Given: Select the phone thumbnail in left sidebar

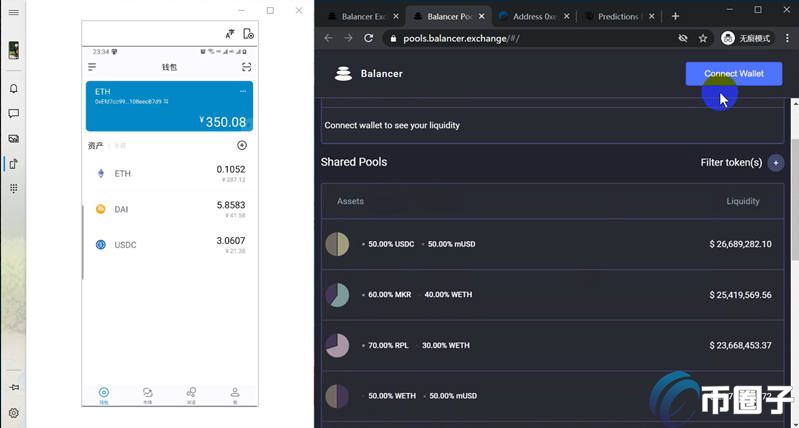Looking at the screenshot, I should 14,50.
